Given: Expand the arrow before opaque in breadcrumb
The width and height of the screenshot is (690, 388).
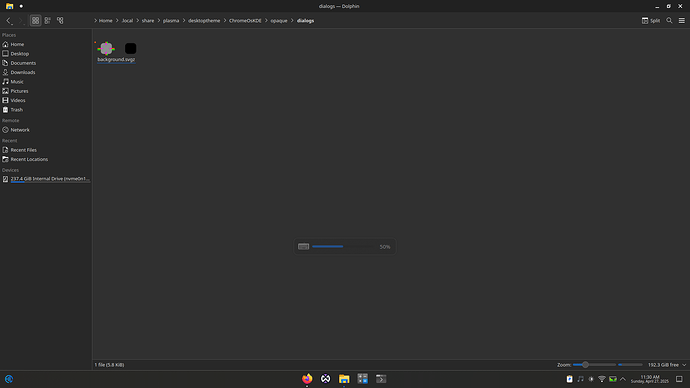Looking at the screenshot, I should (x=266, y=21).
